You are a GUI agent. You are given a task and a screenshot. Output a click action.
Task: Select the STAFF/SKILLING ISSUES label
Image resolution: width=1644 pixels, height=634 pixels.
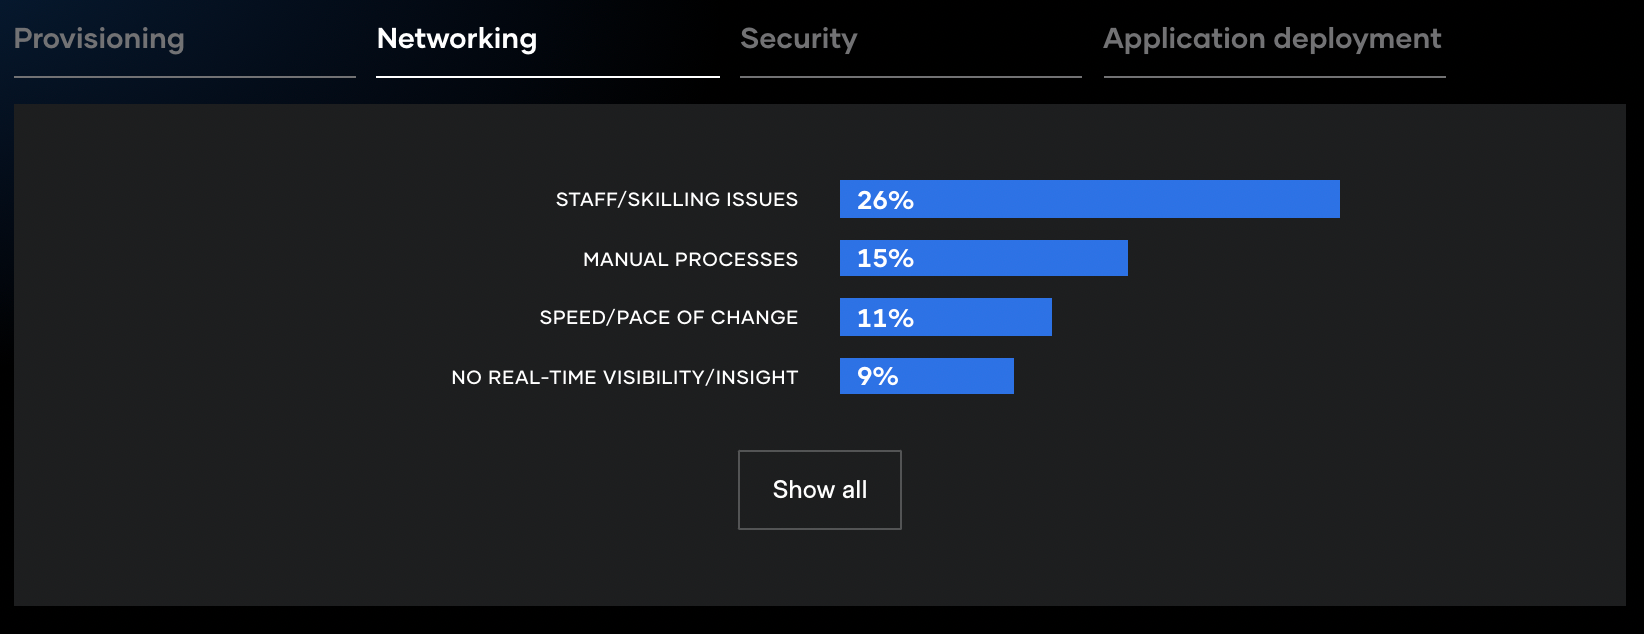click(x=677, y=199)
